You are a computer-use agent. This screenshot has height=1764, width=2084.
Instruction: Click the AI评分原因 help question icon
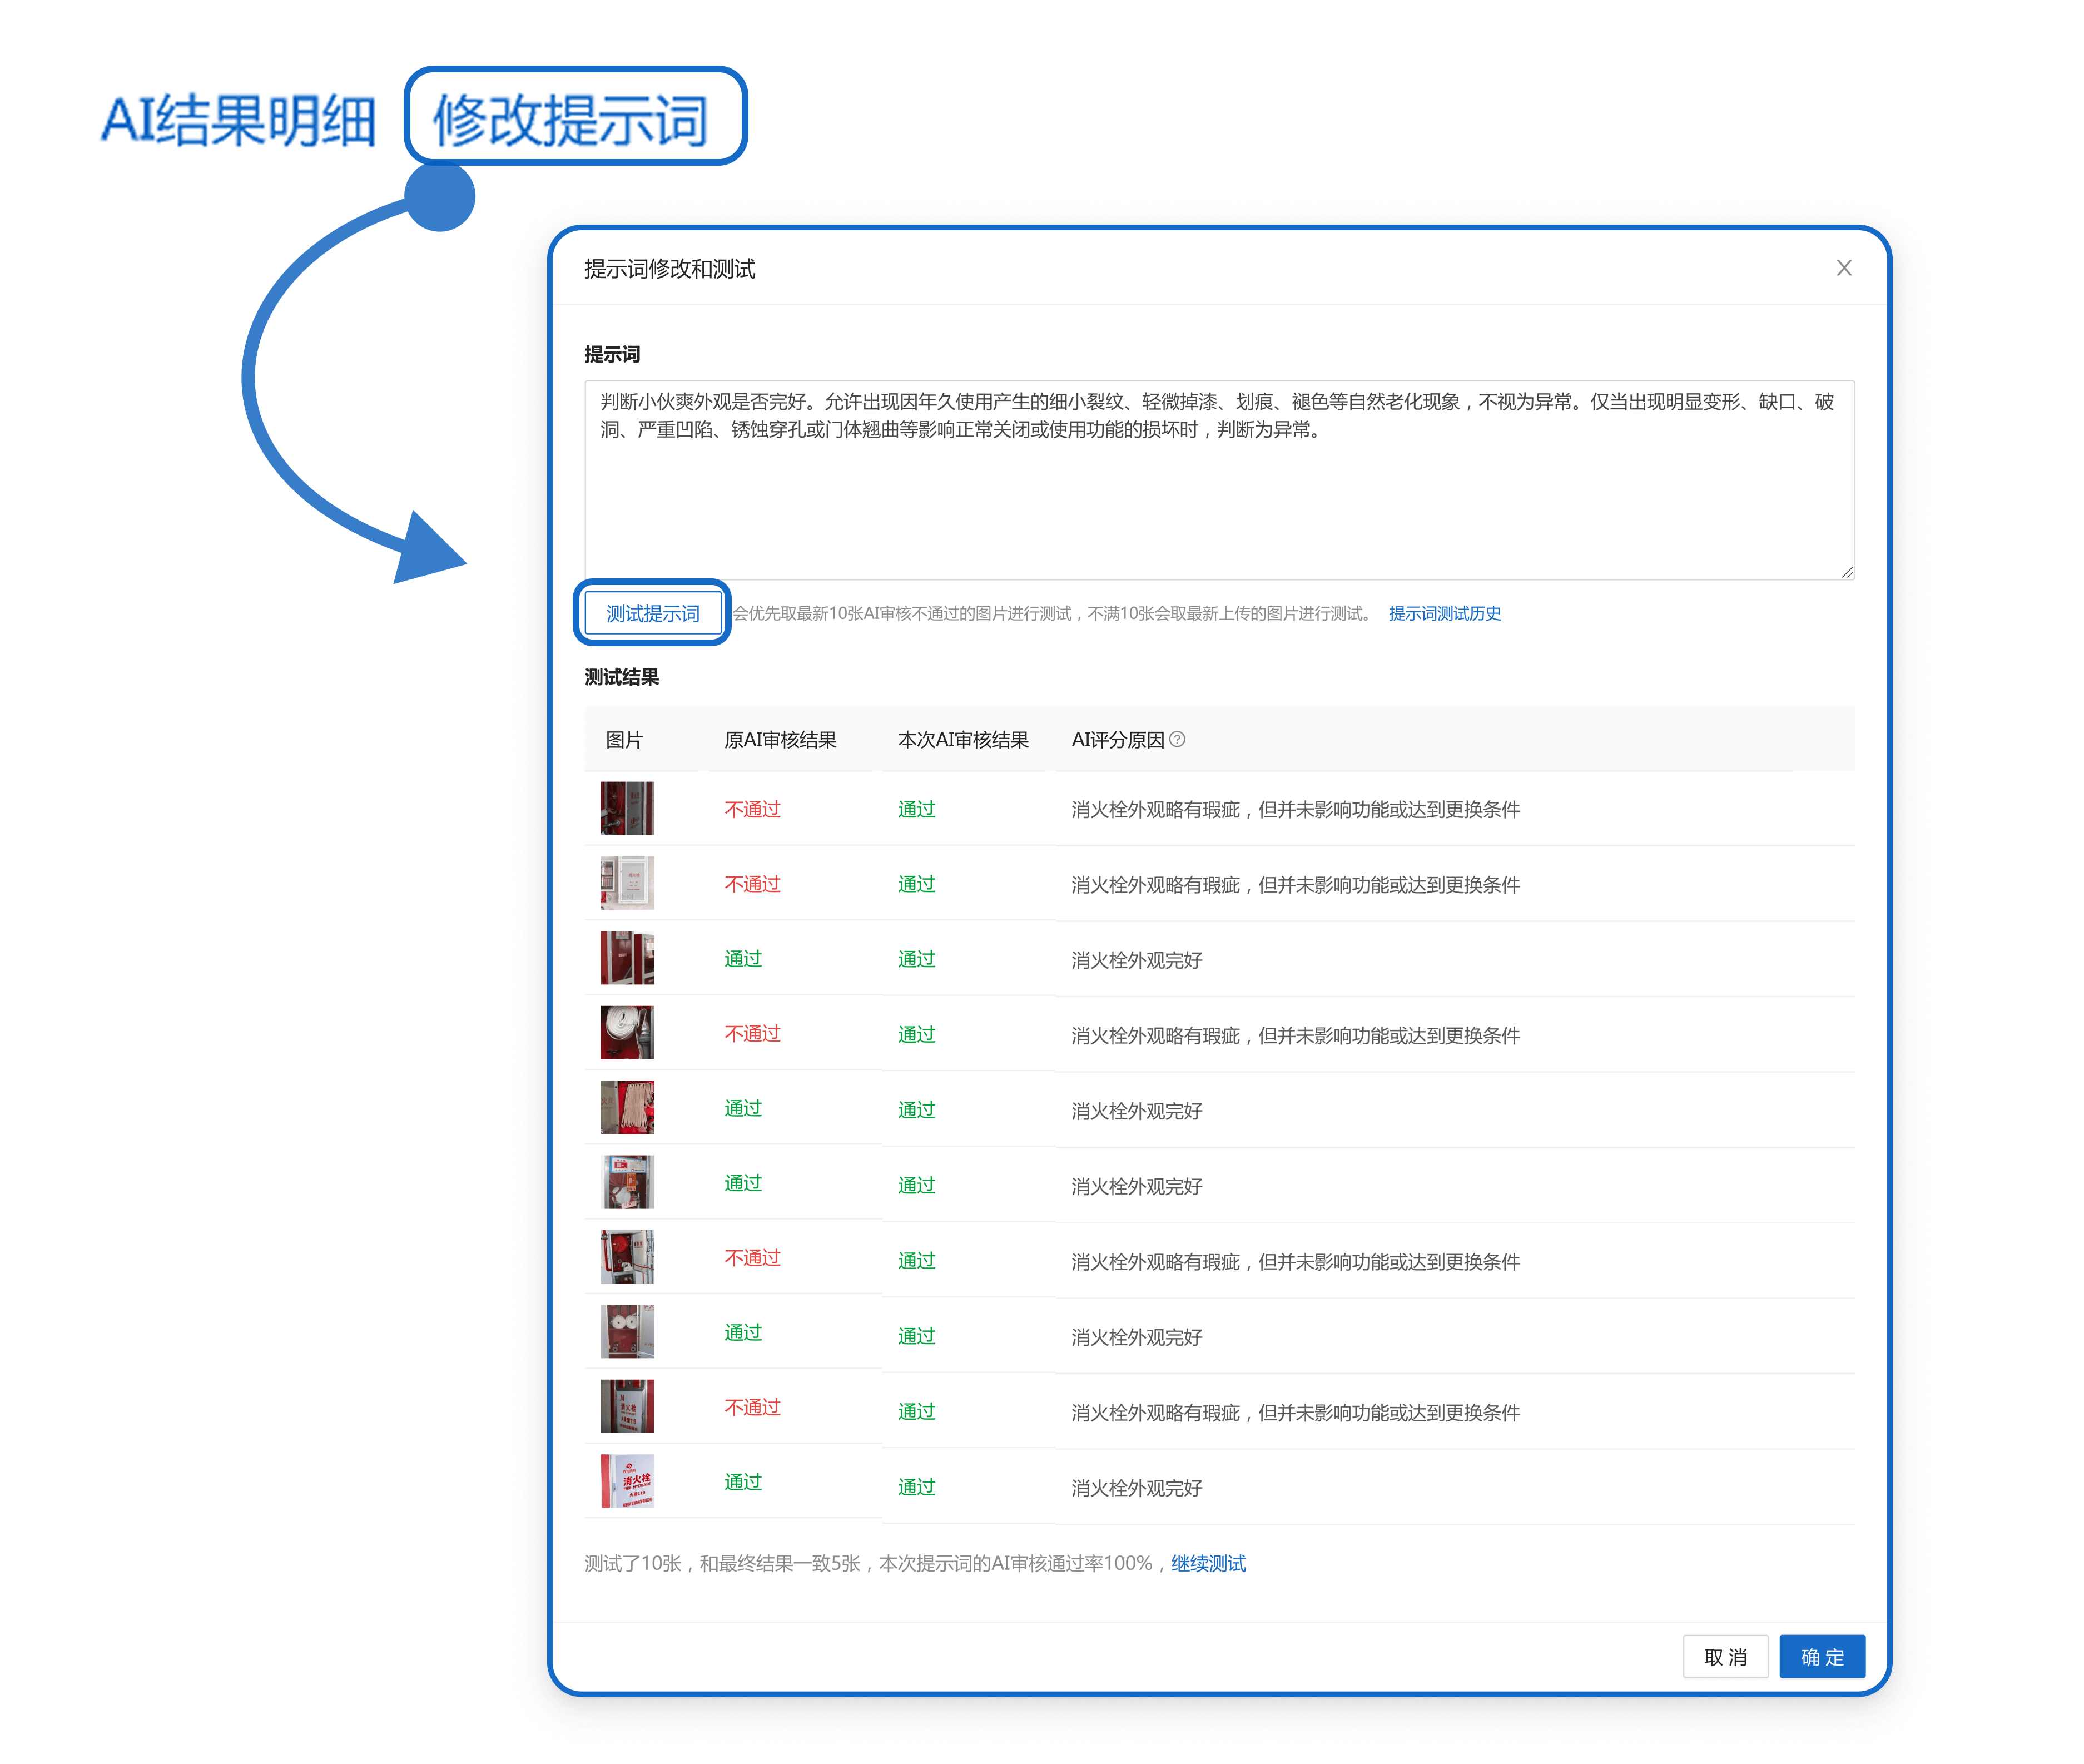pos(1177,740)
